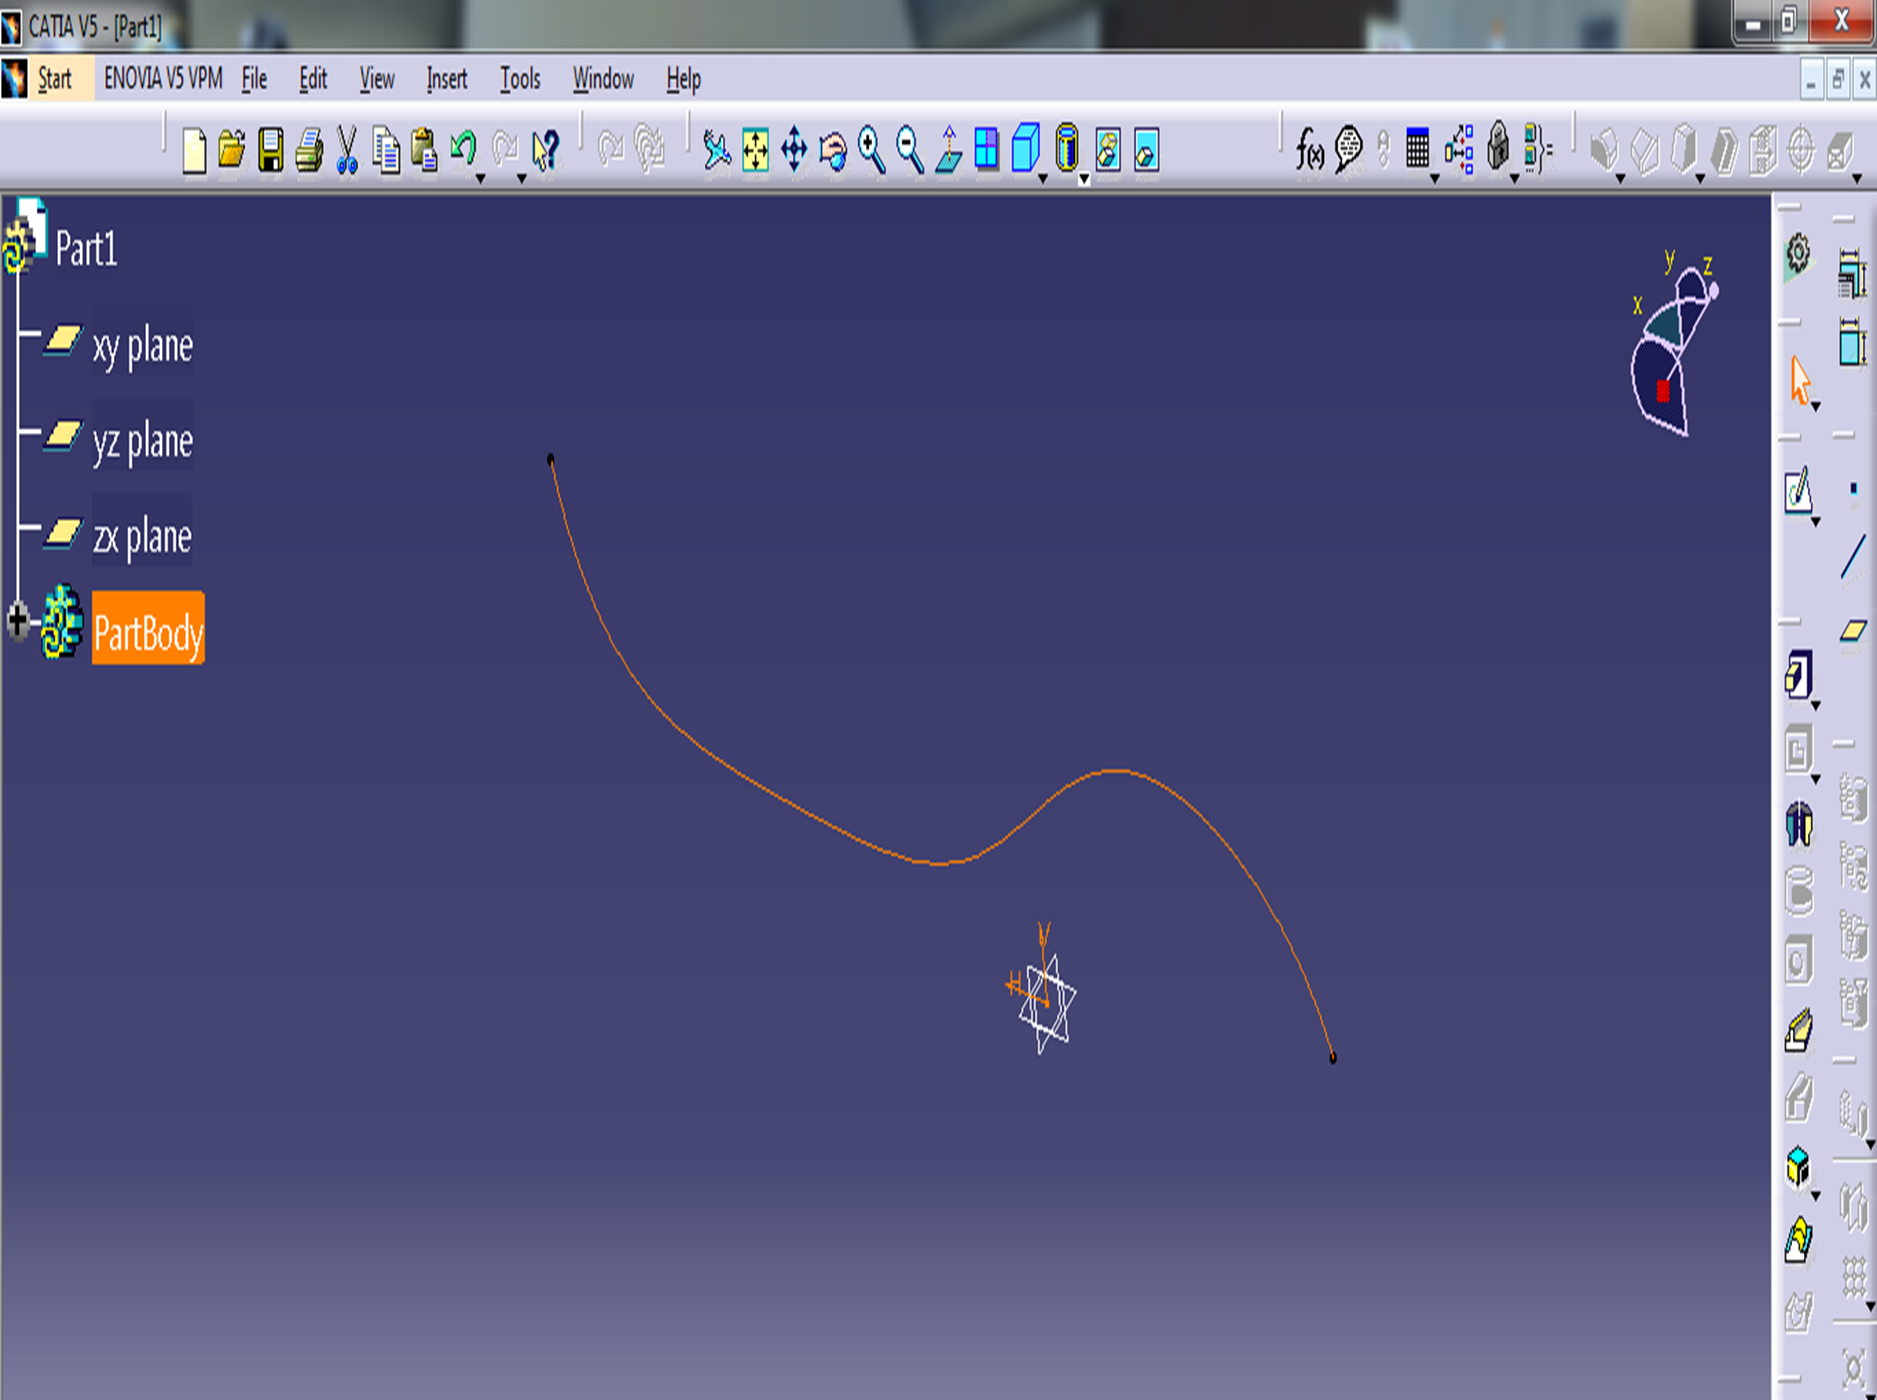The image size is (1877, 1400).
Task: Select the xy plane in the tree
Action: (x=141, y=345)
